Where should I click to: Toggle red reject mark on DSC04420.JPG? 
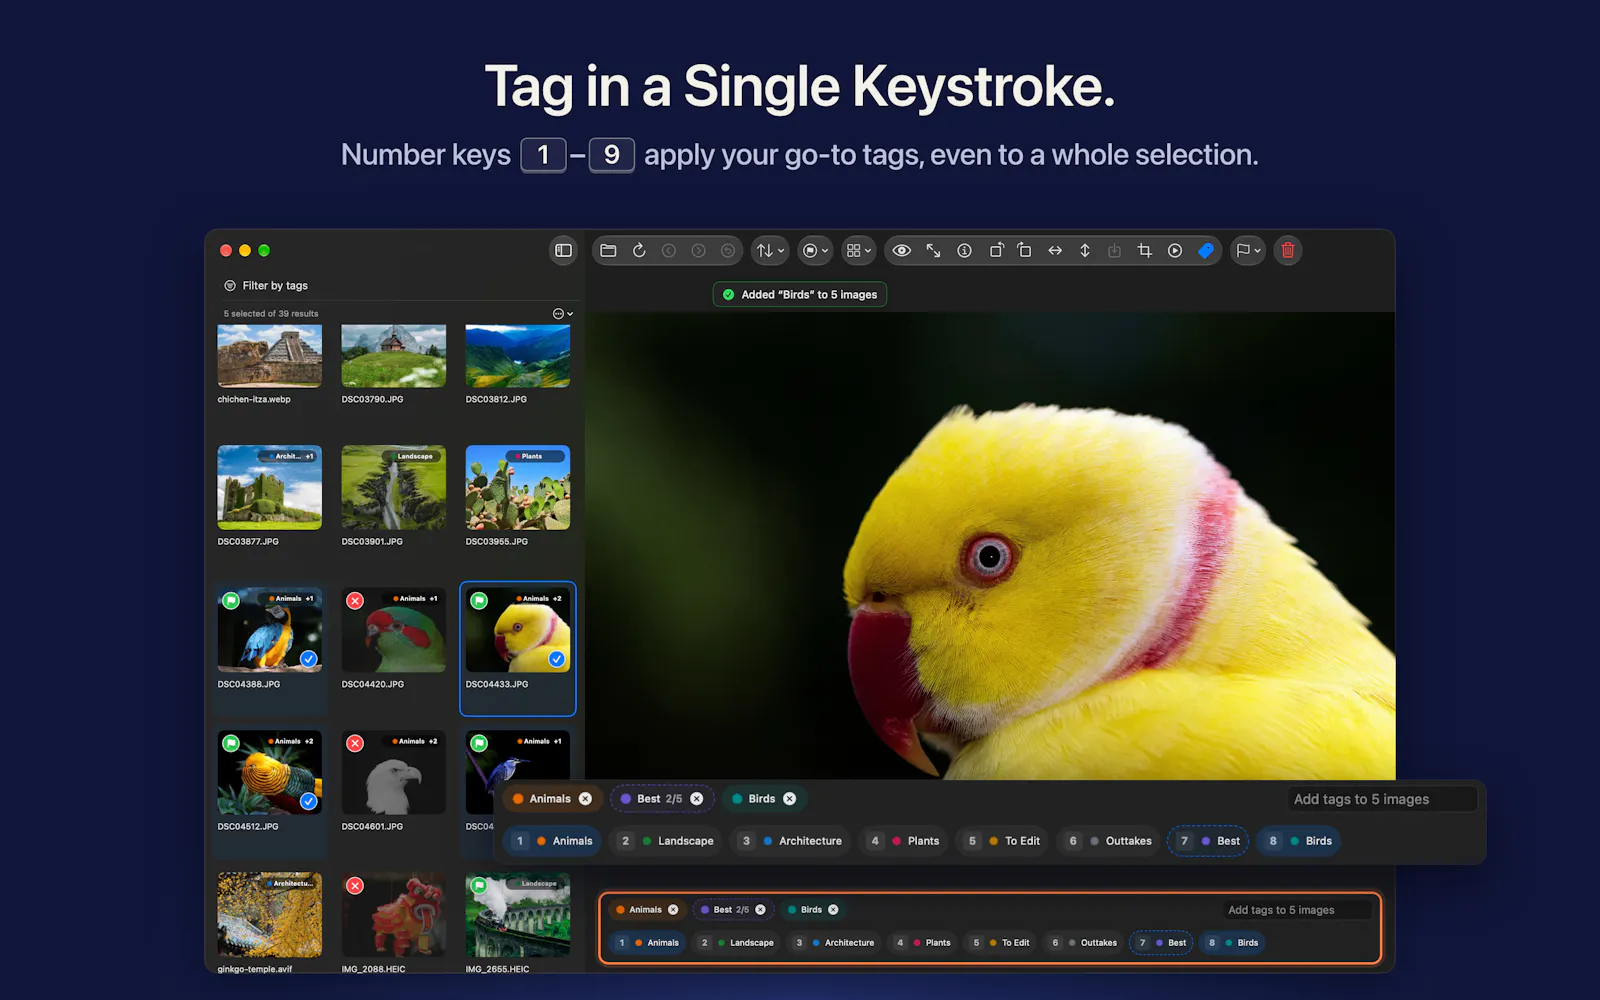[355, 600]
